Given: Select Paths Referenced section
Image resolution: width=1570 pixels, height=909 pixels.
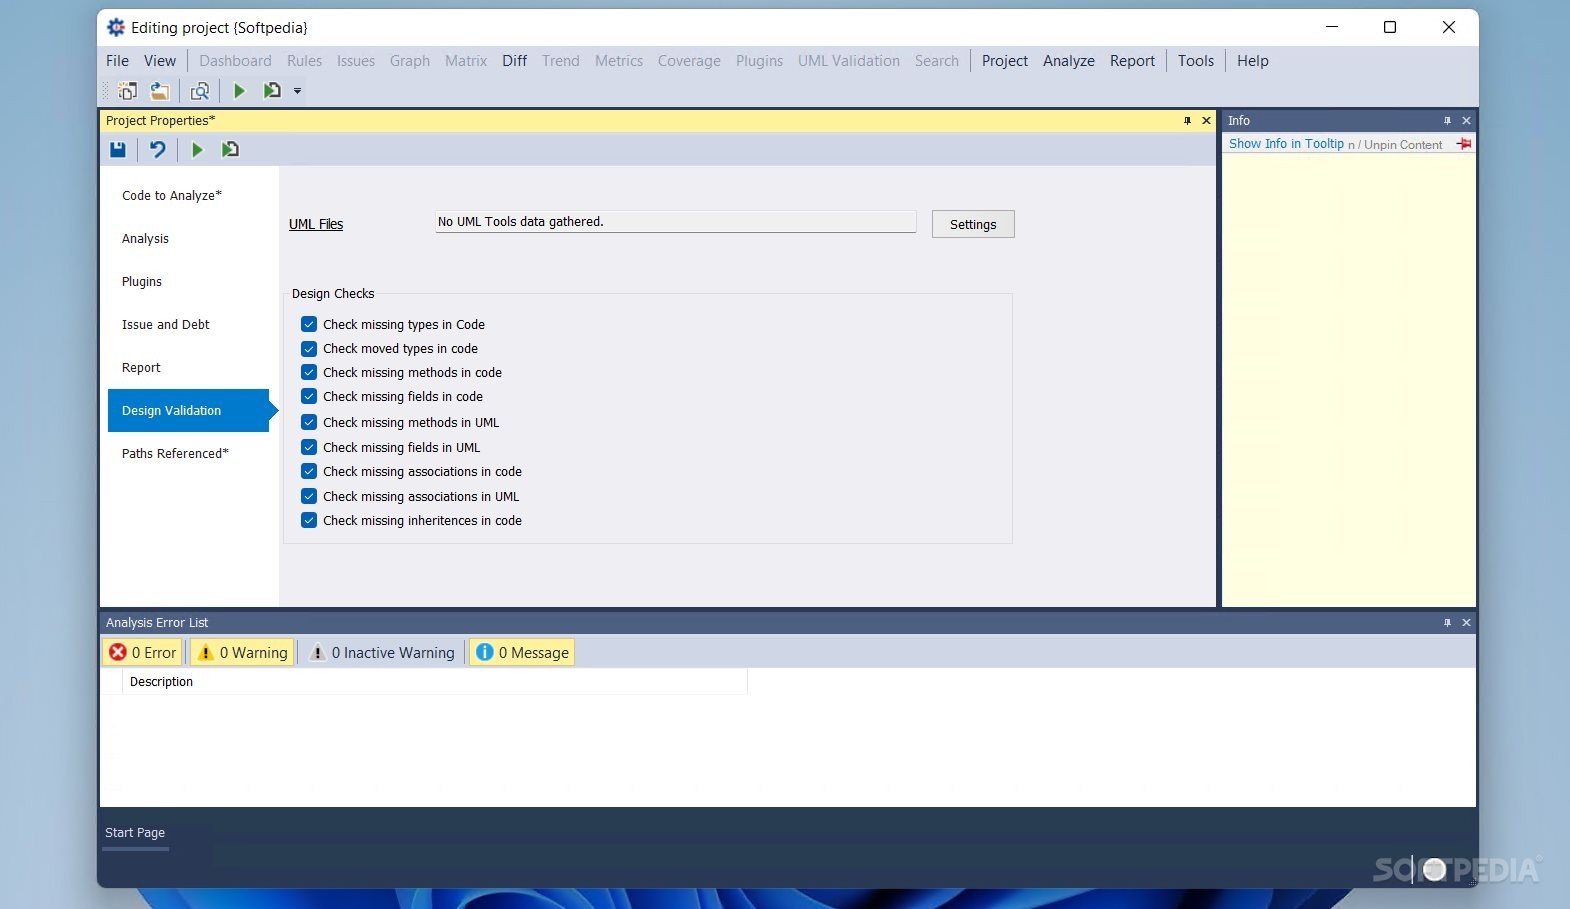Looking at the screenshot, I should pos(188,453).
